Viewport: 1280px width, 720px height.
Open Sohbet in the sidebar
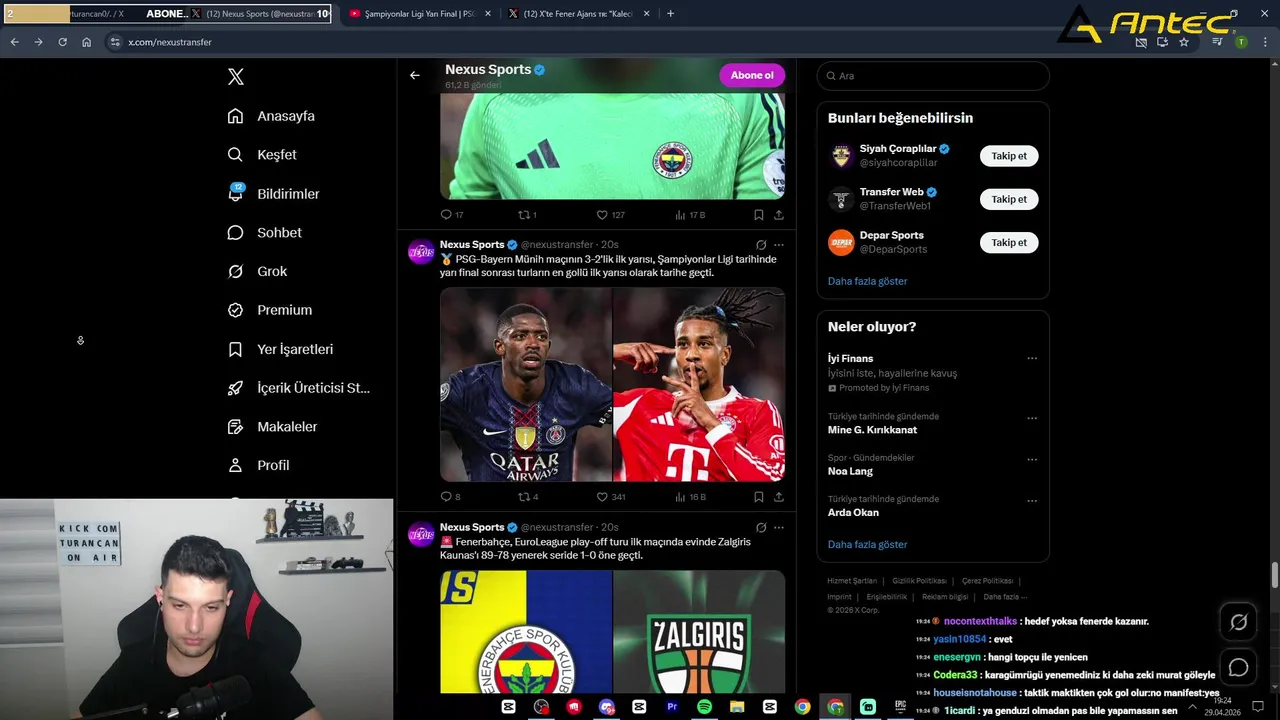click(x=264, y=232)
